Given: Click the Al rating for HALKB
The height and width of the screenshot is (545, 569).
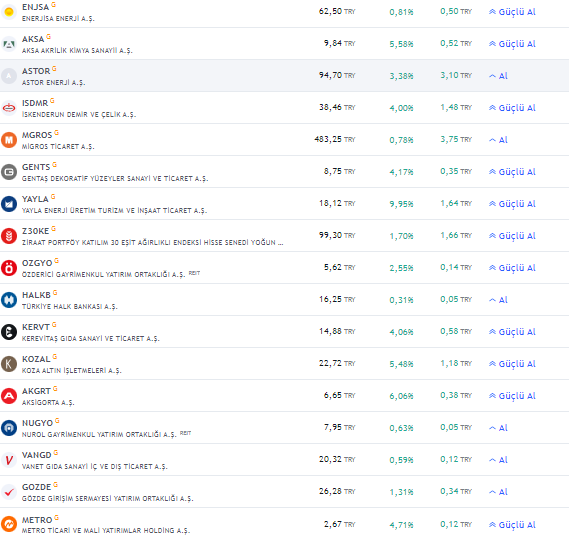Looking at the screenshot, I should (498, 300).
